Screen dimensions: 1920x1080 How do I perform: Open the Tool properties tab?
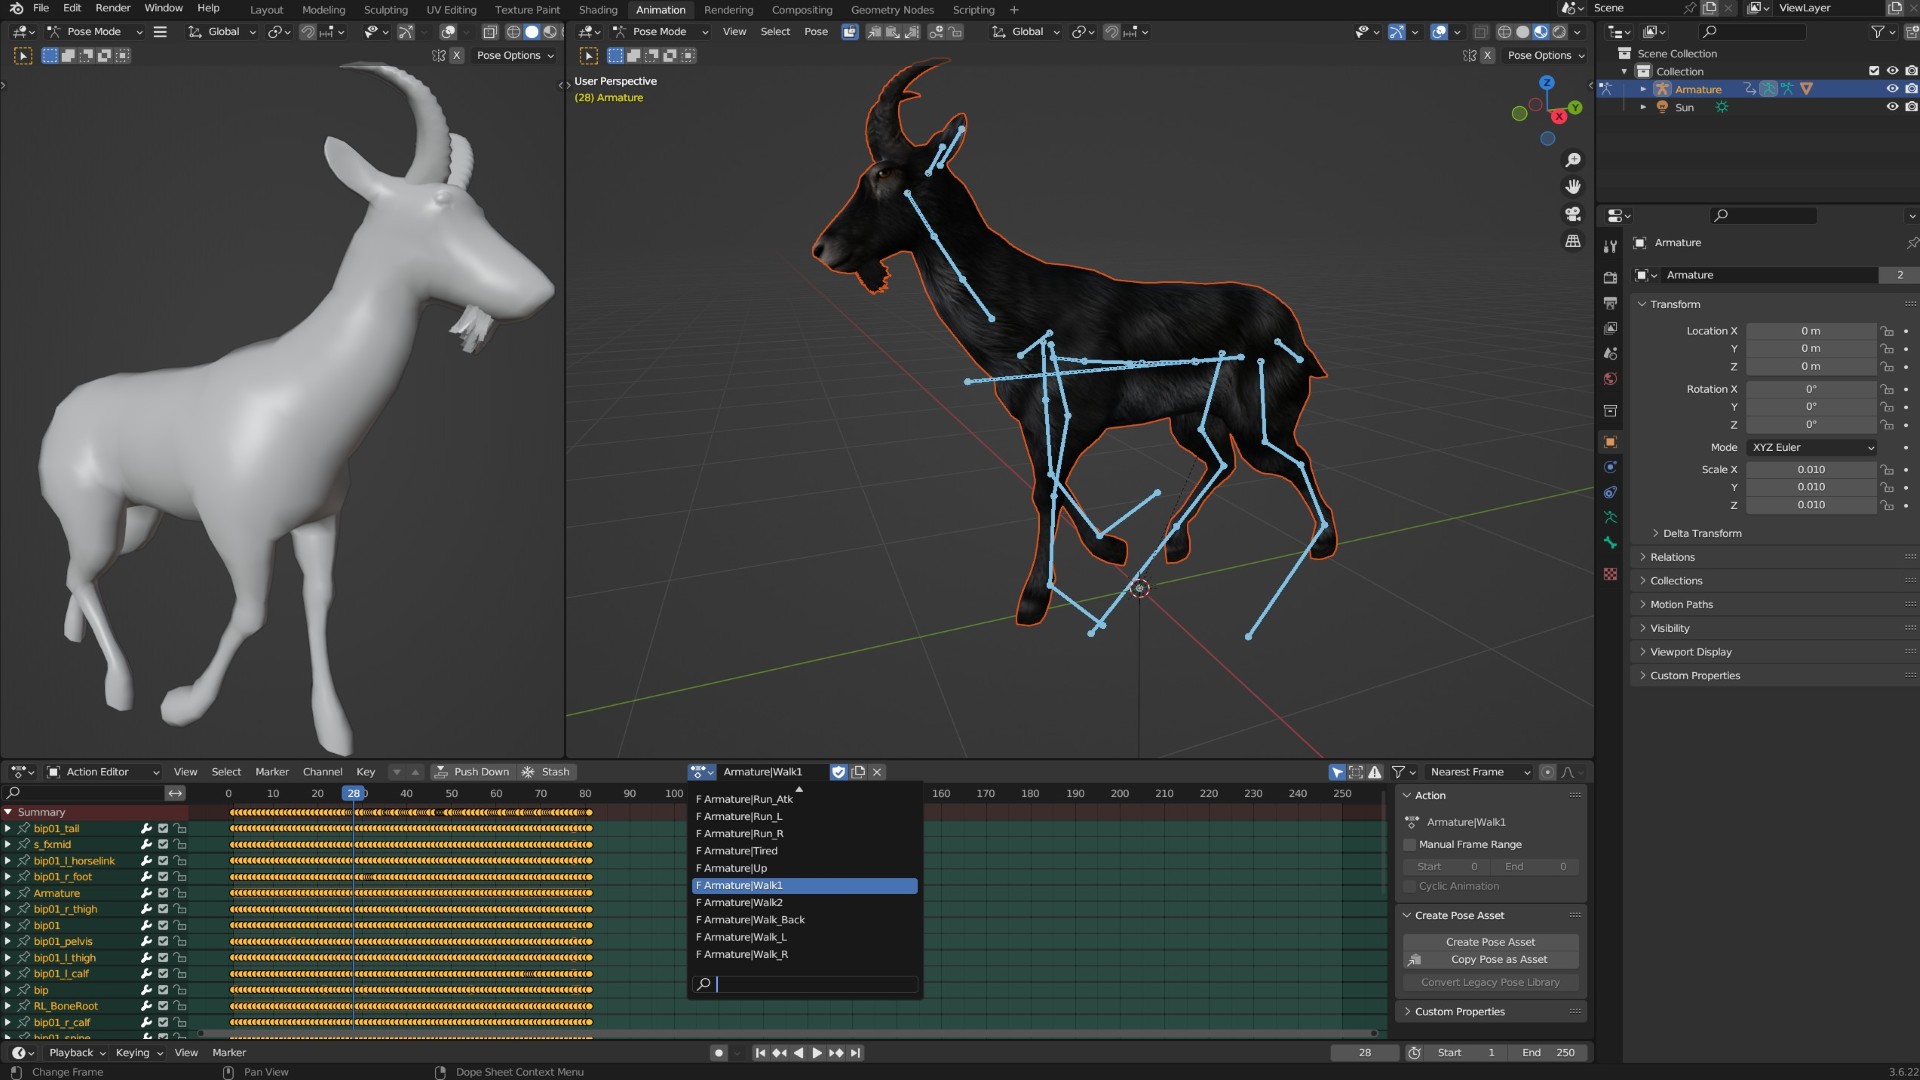(x=1610, y=246)
